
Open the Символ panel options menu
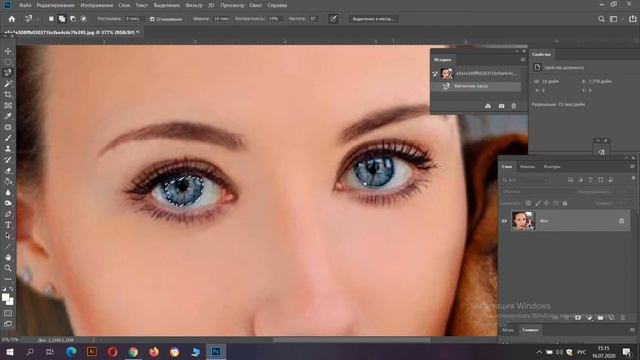point(632,330)
